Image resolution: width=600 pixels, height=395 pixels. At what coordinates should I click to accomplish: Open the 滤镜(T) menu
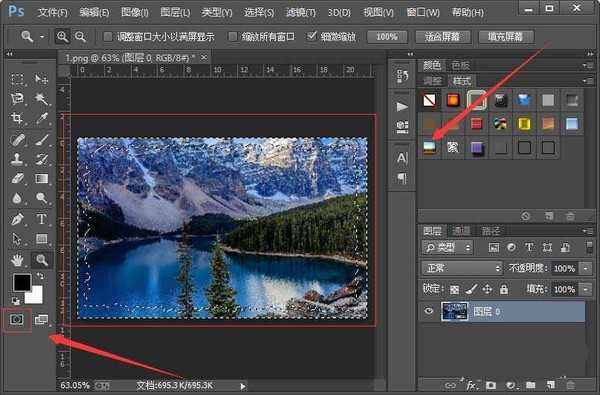(301, 13)
